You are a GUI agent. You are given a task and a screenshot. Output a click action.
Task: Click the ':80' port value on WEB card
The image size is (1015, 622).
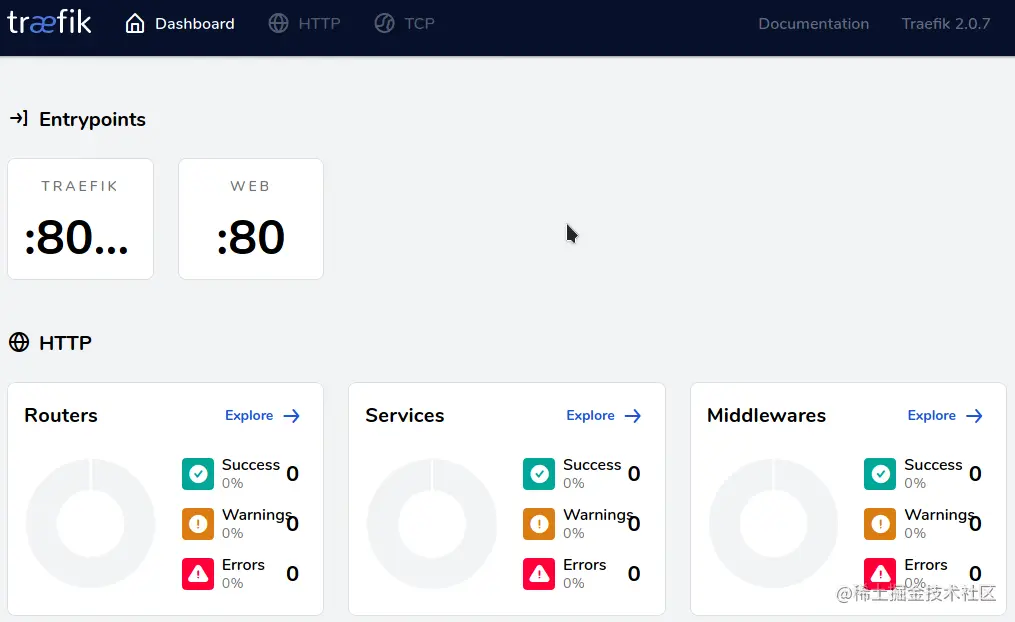(251, 238)
